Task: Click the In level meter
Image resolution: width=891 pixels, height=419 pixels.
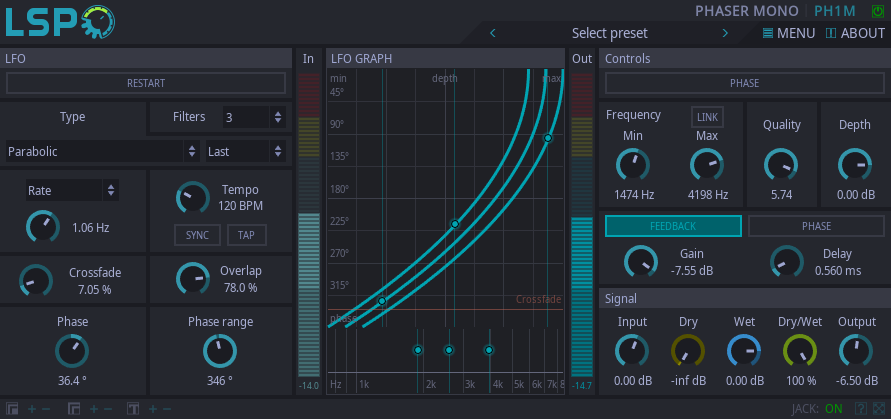Action: tap(309, 225)
